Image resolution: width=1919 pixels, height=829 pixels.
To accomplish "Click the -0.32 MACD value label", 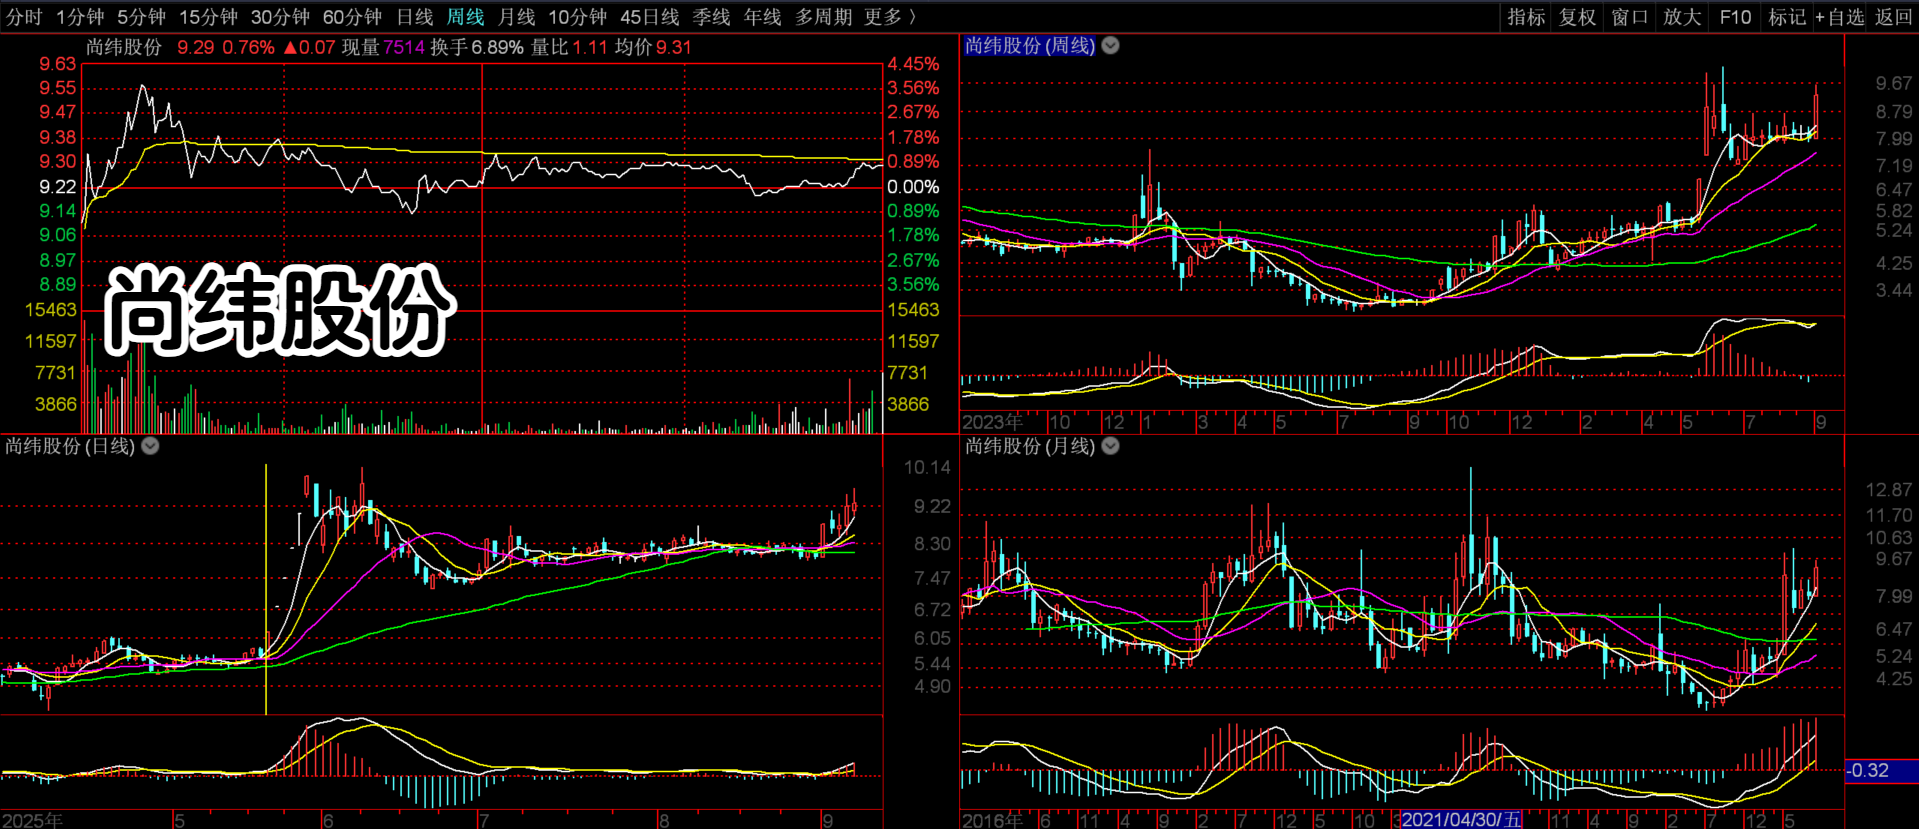I will point(1868,770).
